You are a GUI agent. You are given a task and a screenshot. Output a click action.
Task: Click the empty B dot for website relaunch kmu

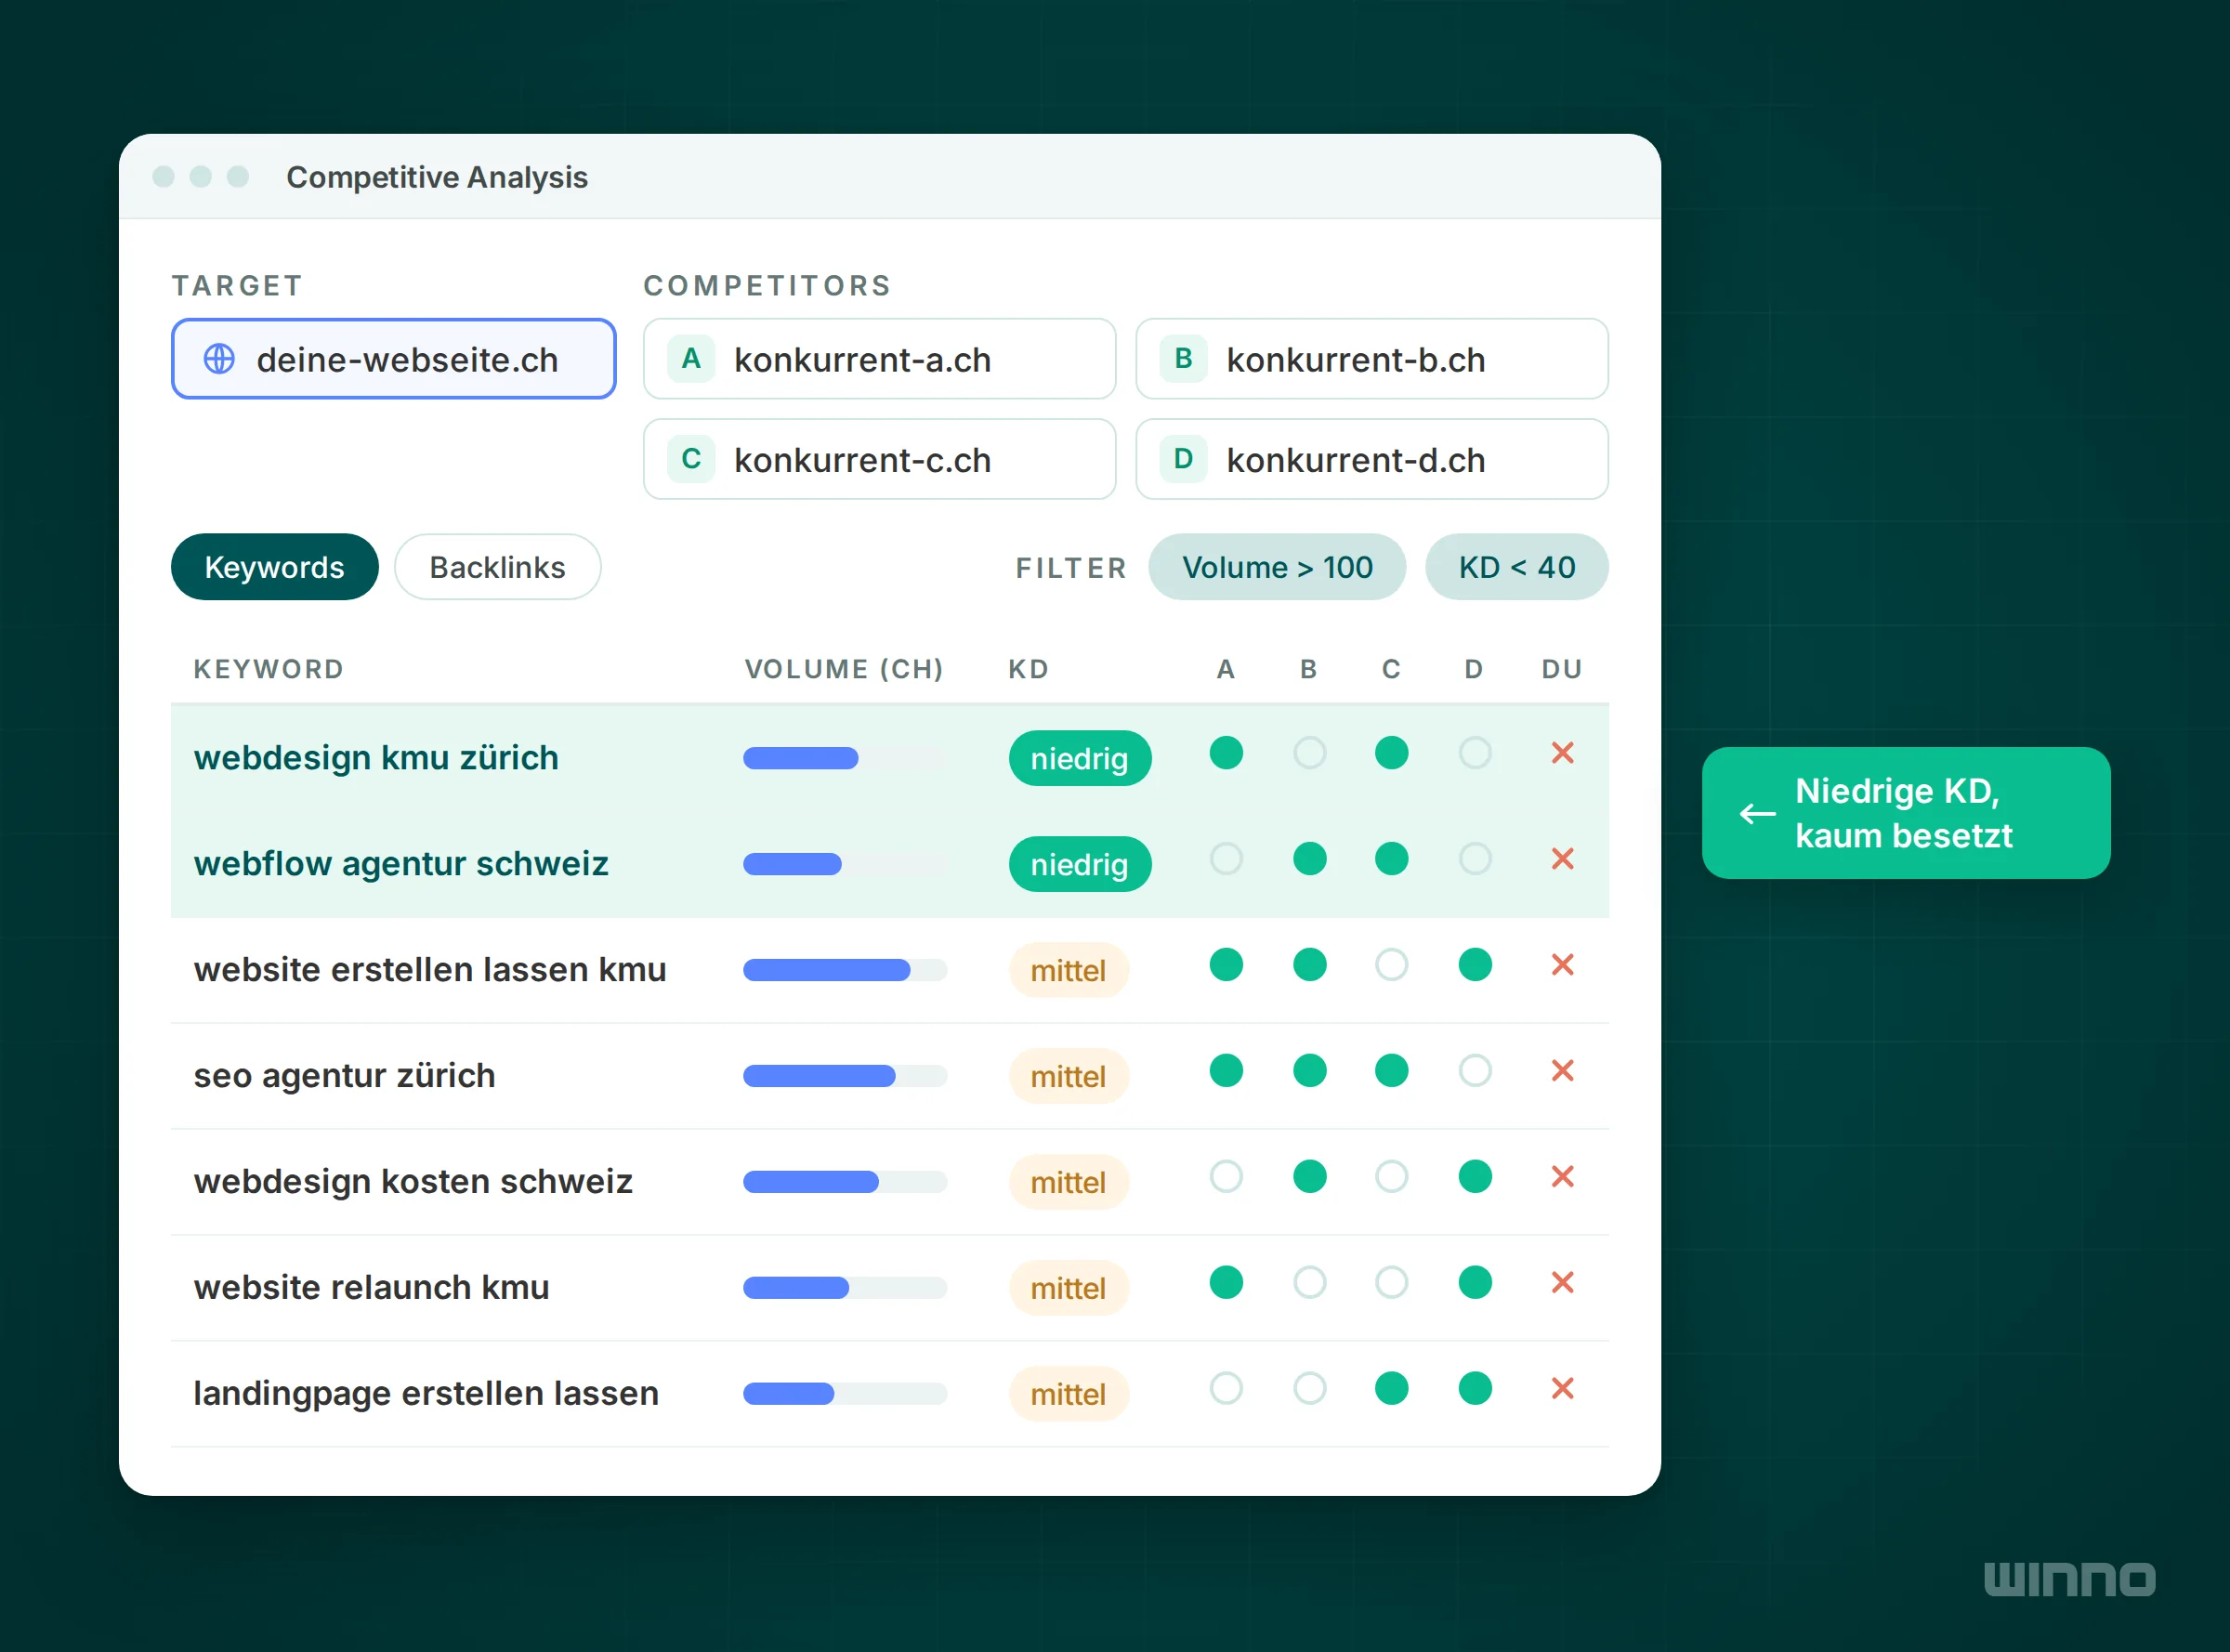[1309, 1283]
